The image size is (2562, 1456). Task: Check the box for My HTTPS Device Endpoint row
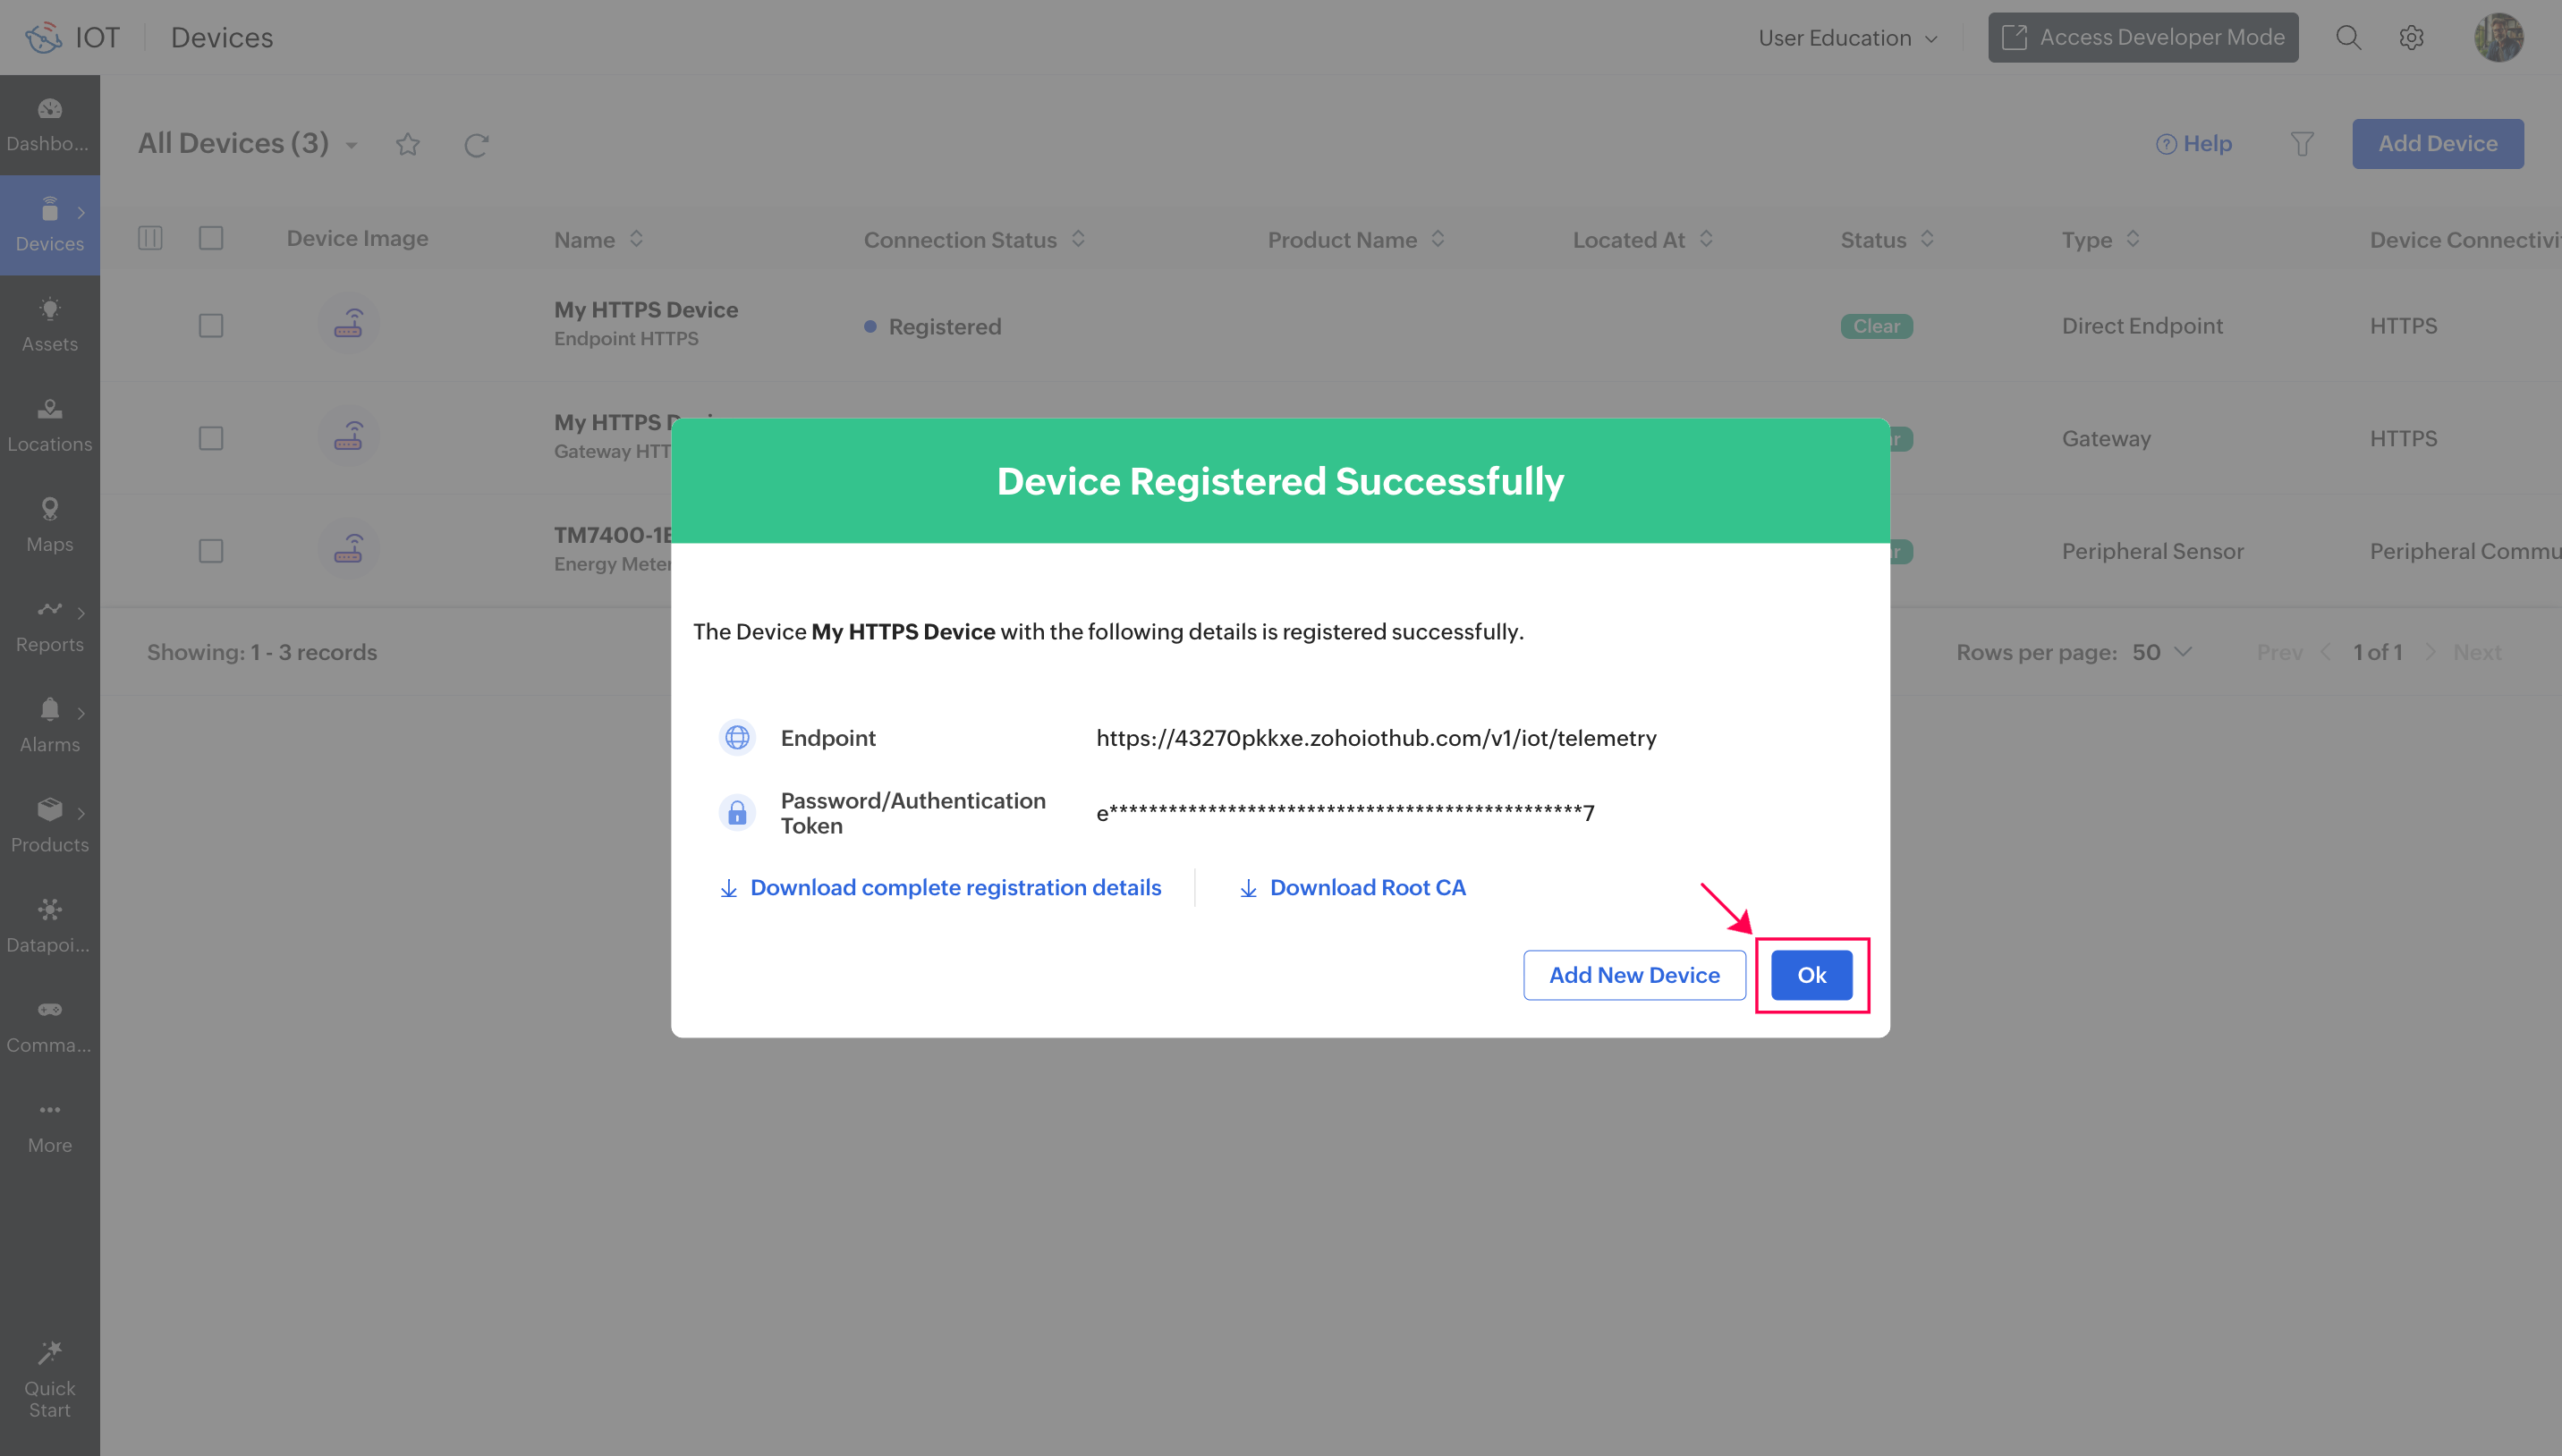click(x=211, y=326)
